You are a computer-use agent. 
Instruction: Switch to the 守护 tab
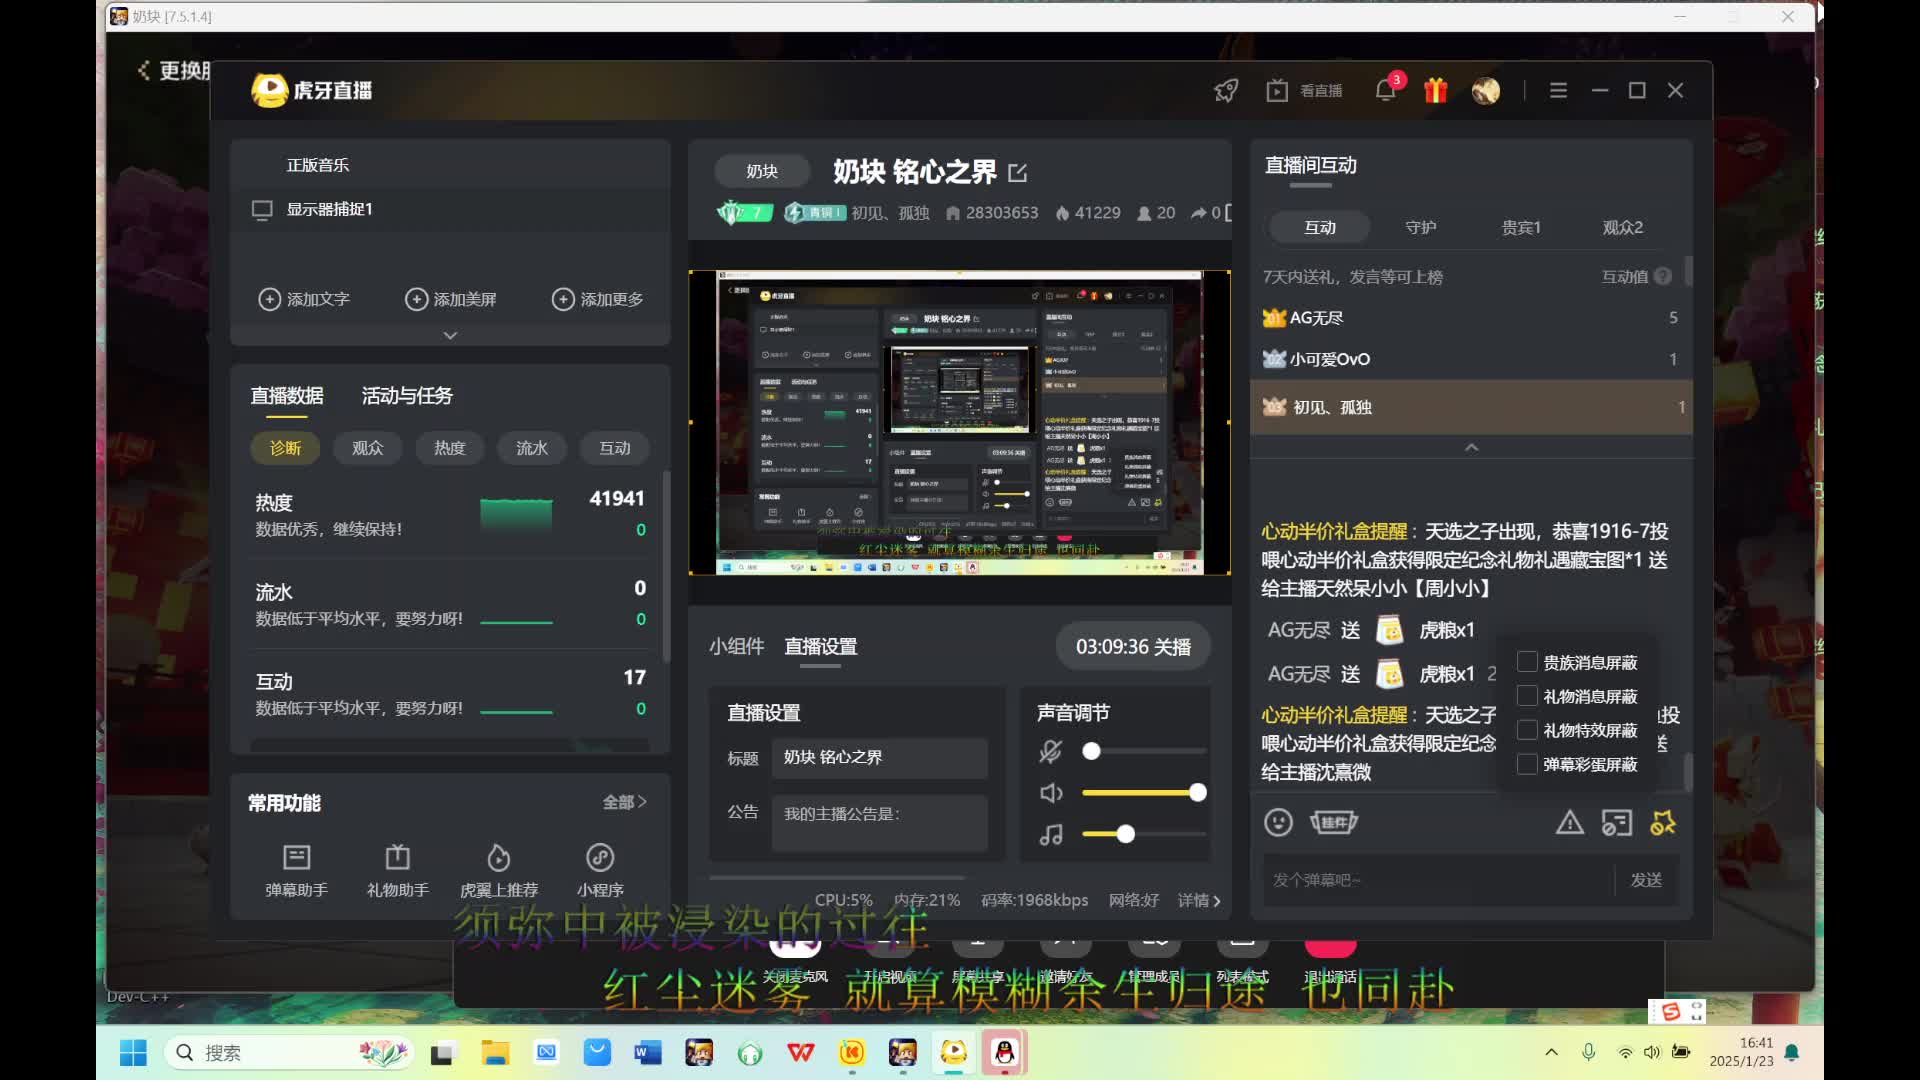[x=1420, y=227]
